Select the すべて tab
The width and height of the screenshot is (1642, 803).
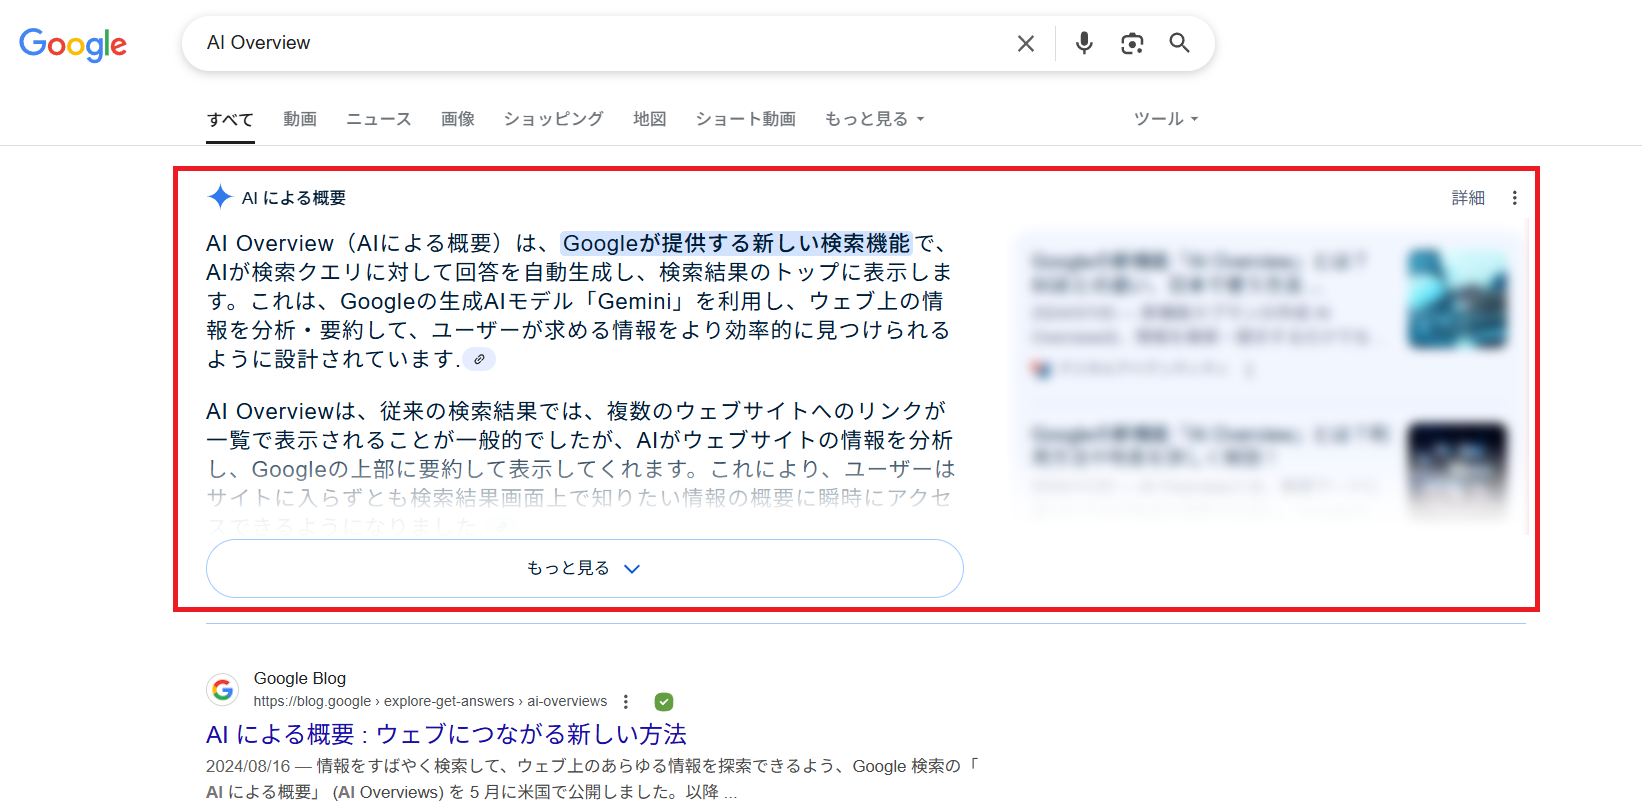[x=230, y=119]
